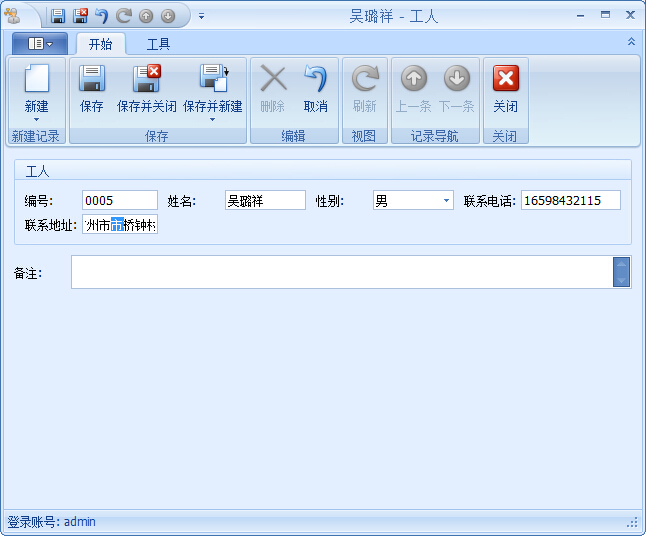Collapse the ribbon using the double chevron

point(631,42)
